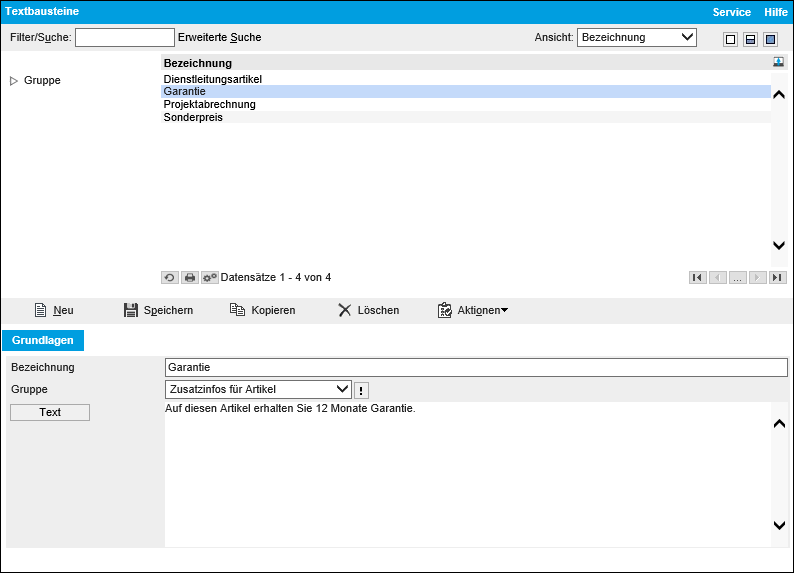Viewport: 794px width, 573px height.
Task: Select the Grundlagen tab
Action: point(43,340)
